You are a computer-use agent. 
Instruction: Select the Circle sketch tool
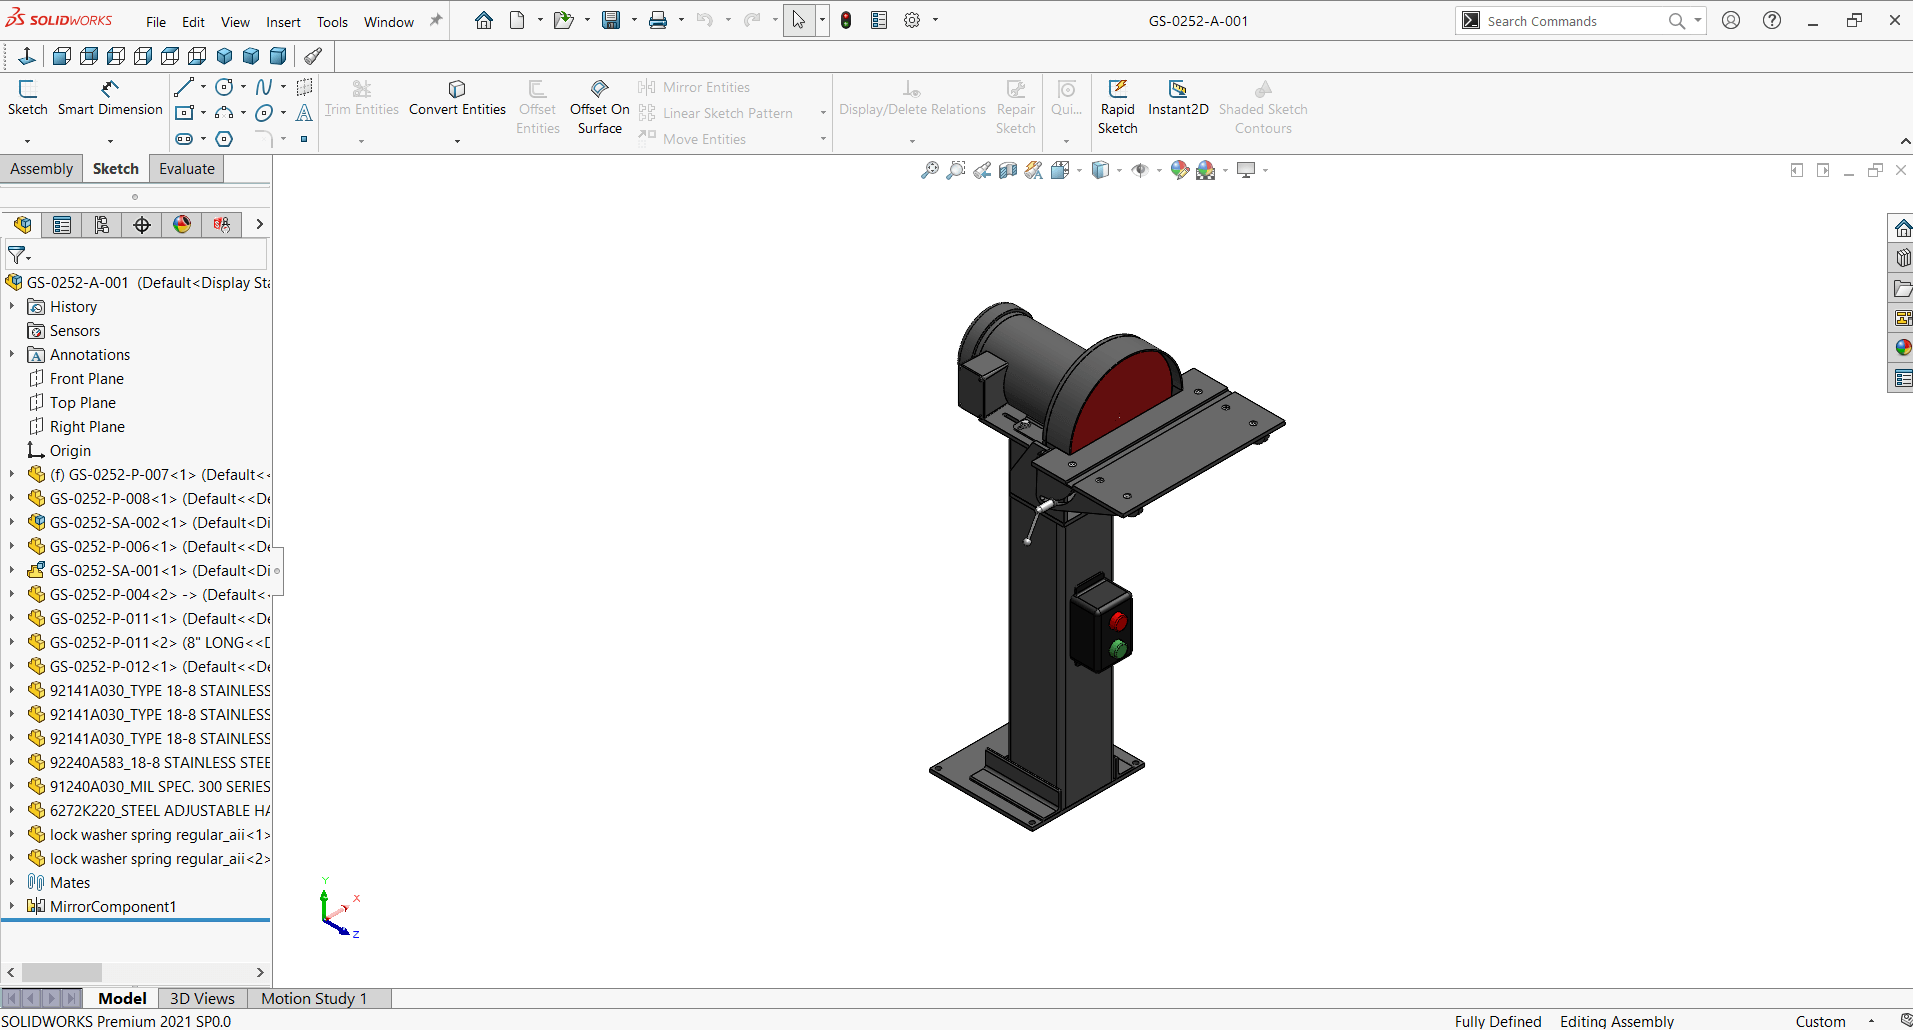coord(225,87)
